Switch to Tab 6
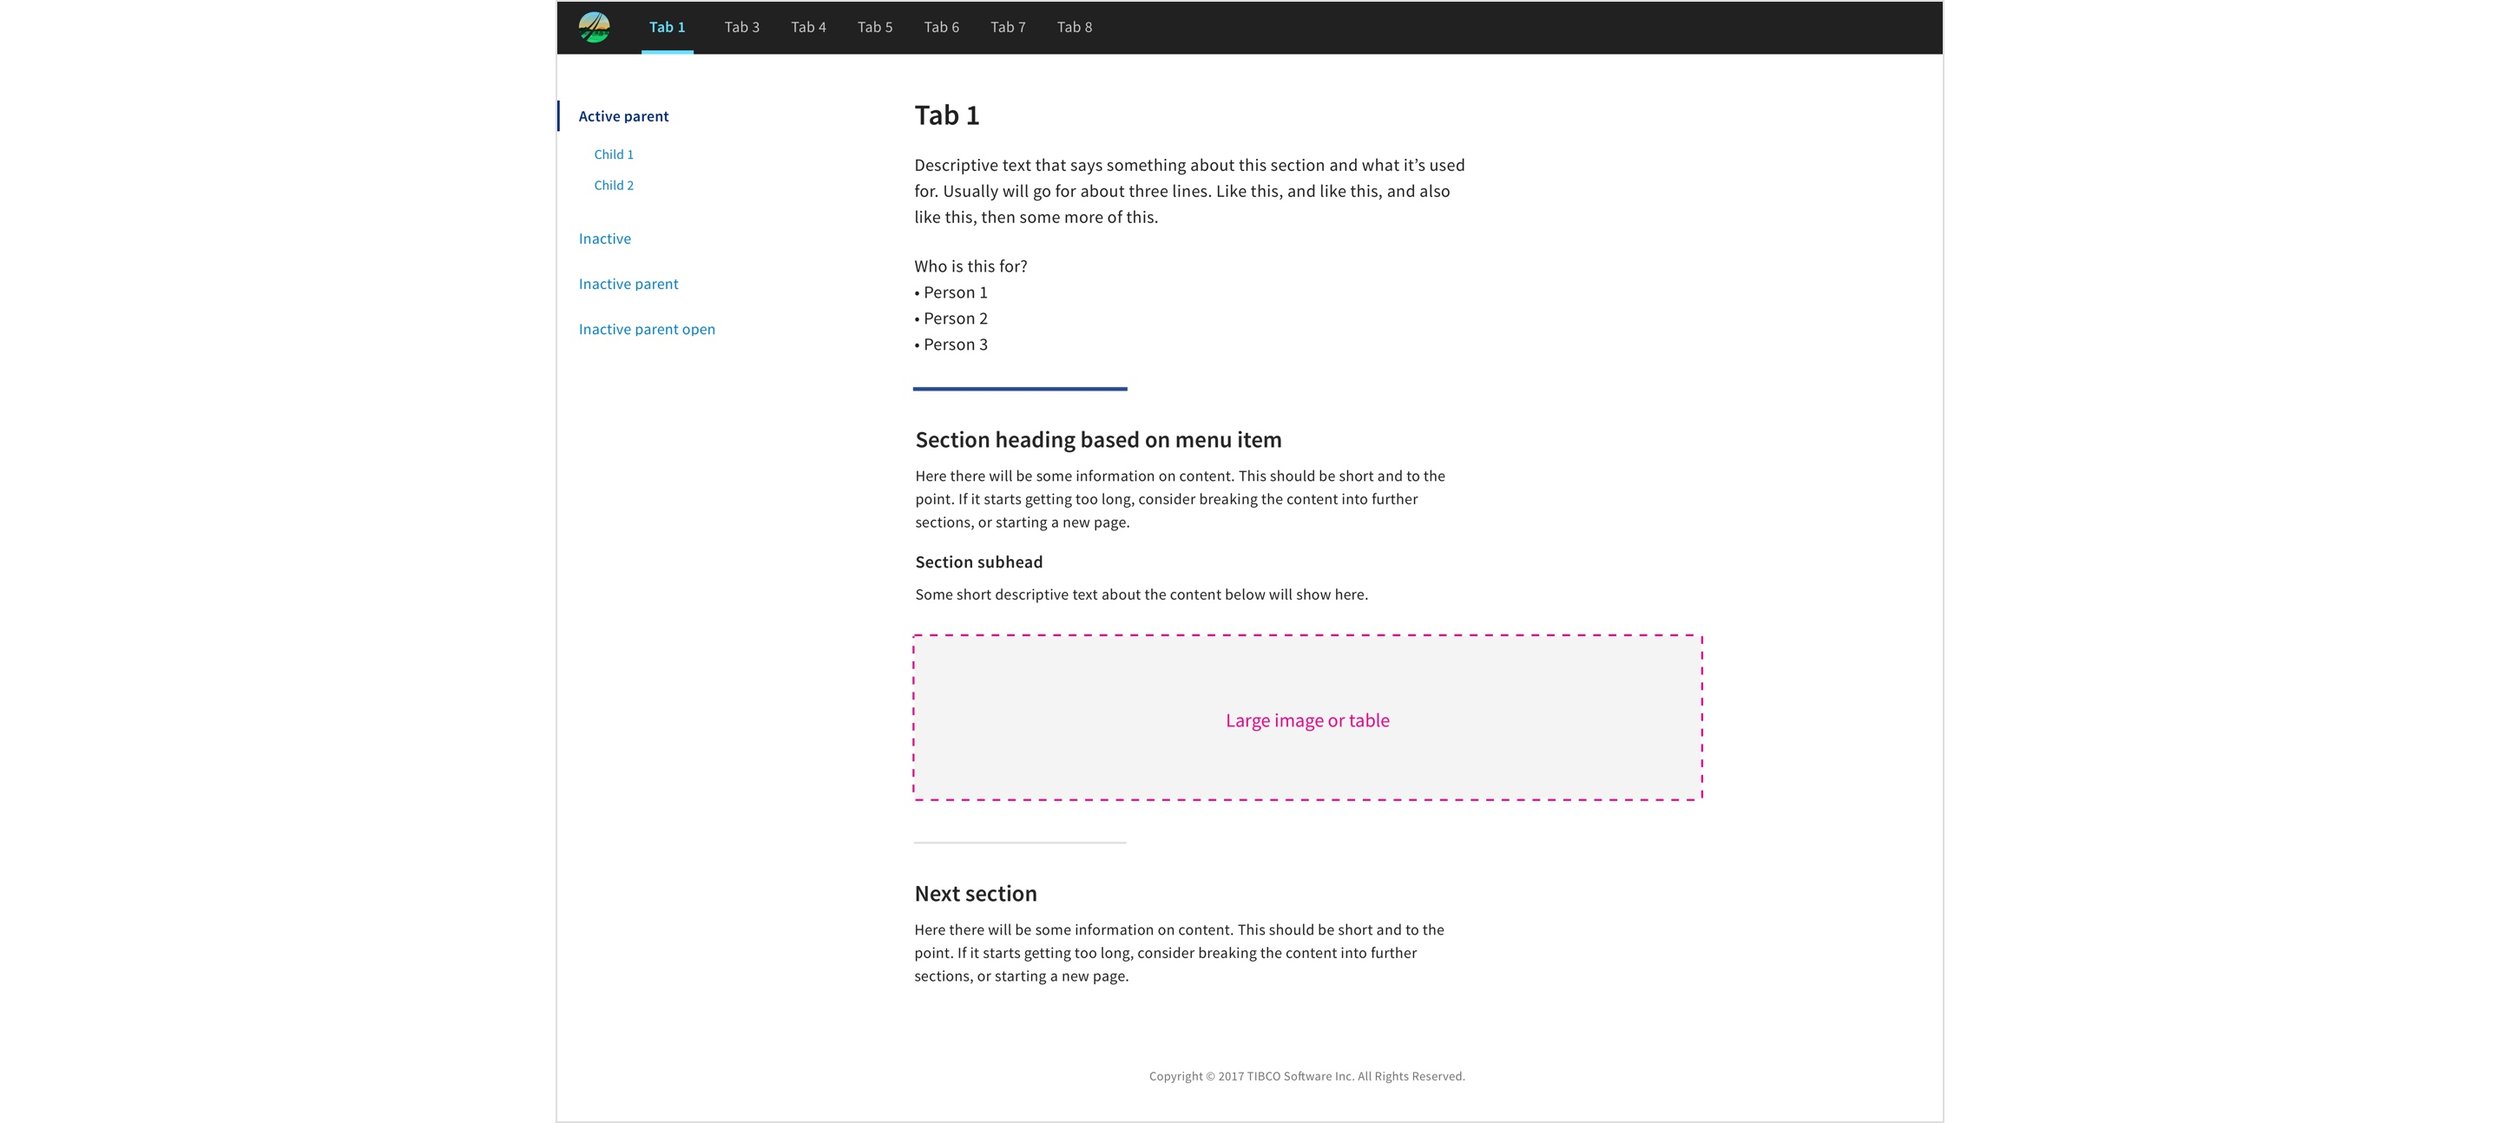This screenshot has height=1123, width=2500. pos(941,27)
